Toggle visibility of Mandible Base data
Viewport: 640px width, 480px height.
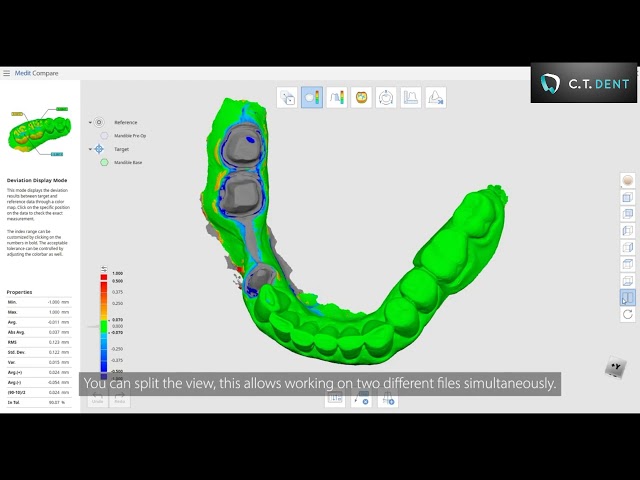coord(104,162)
